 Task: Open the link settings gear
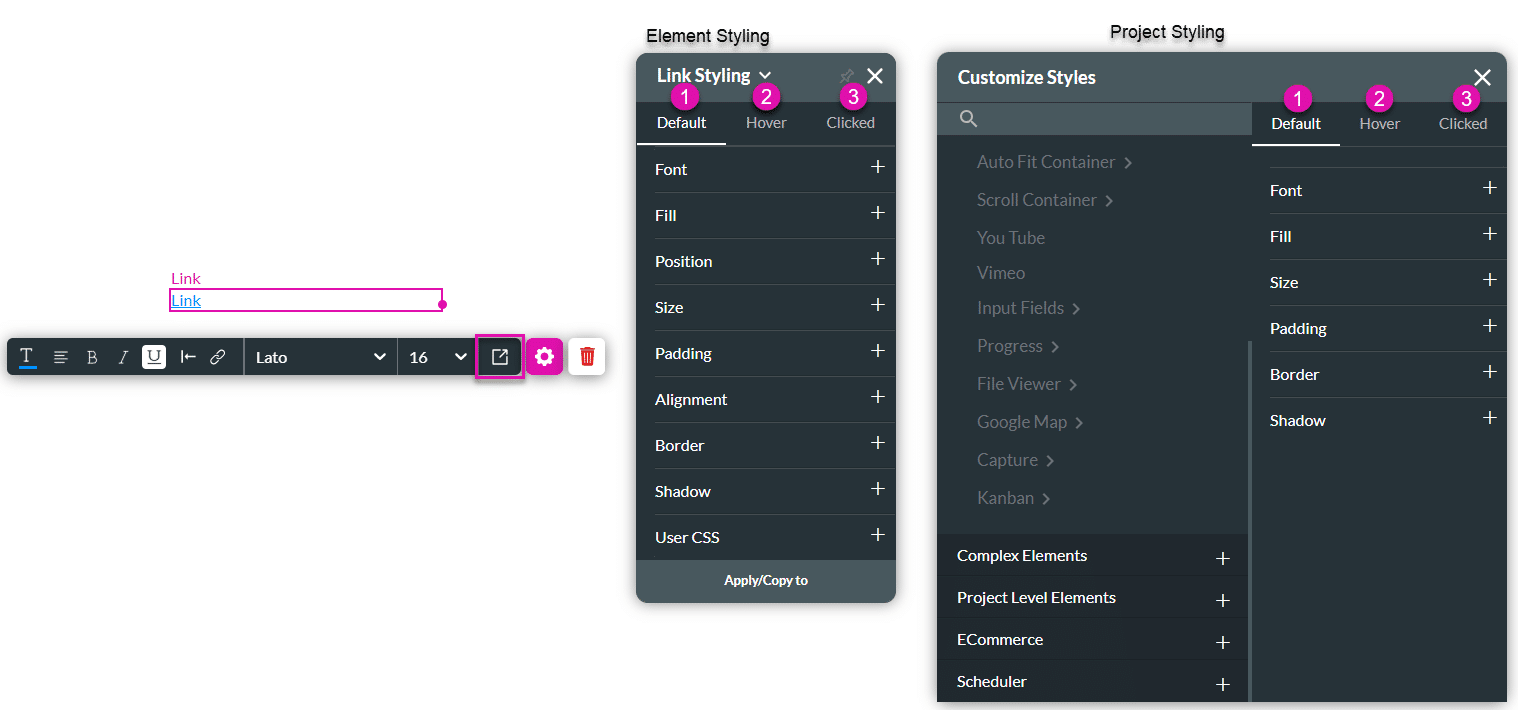pos(544,356)
